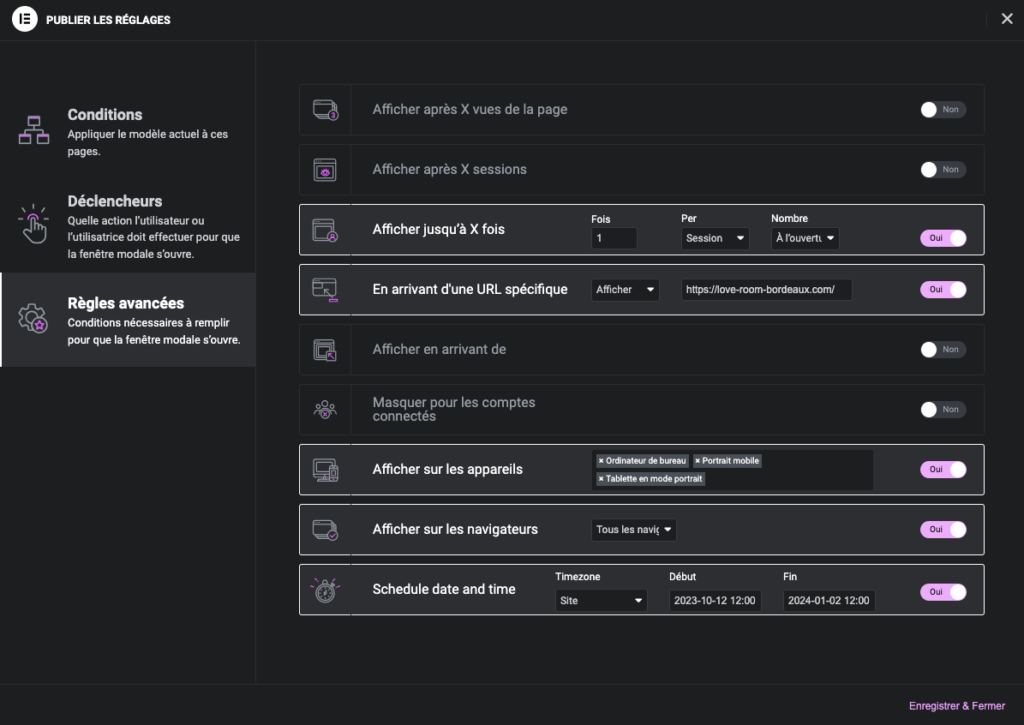Click the specific URL rule icon
1024x725 pixels.
point(325,289)
